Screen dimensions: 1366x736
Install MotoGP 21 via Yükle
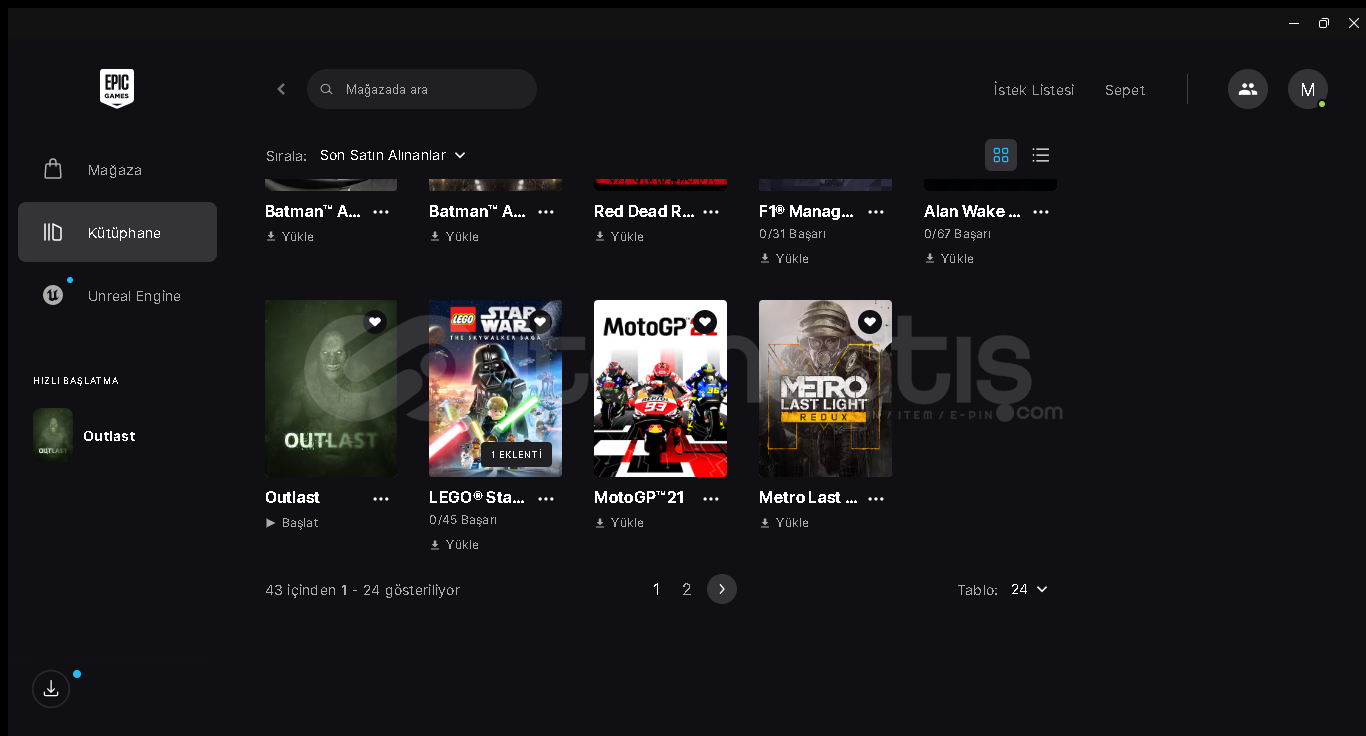620,523
